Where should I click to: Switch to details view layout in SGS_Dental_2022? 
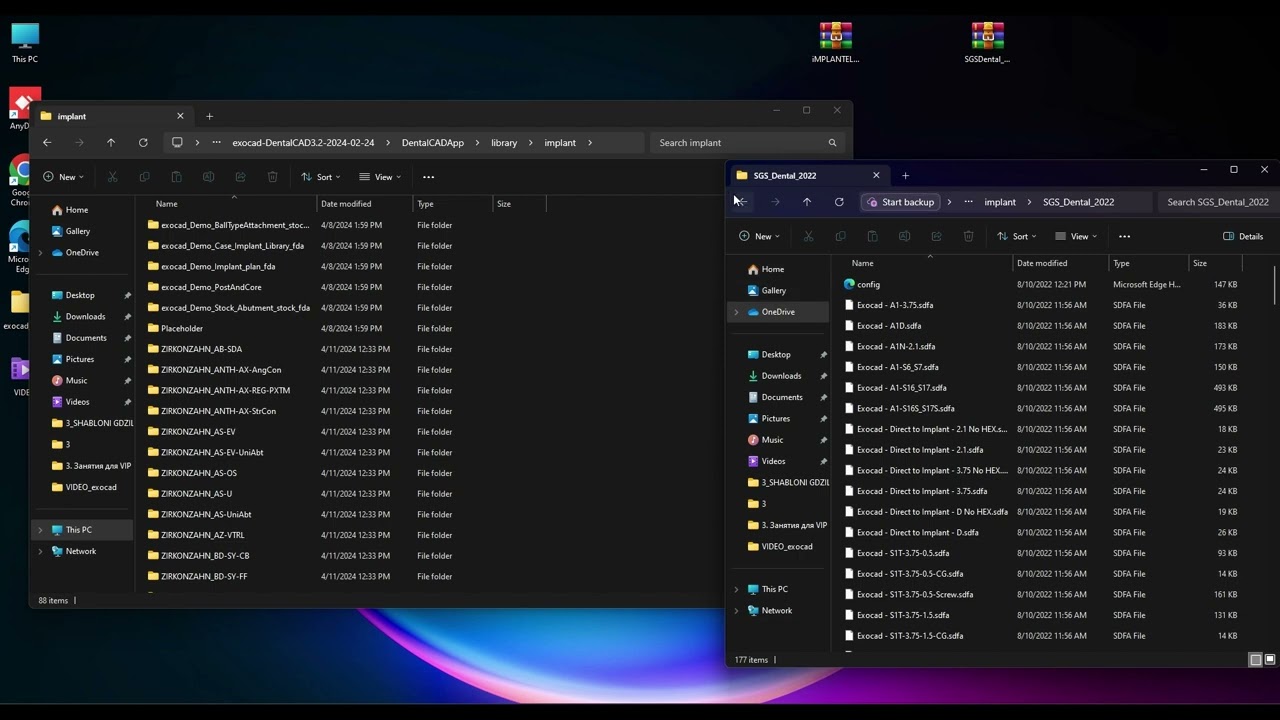pyautogui.click(x=1256, y=659)
